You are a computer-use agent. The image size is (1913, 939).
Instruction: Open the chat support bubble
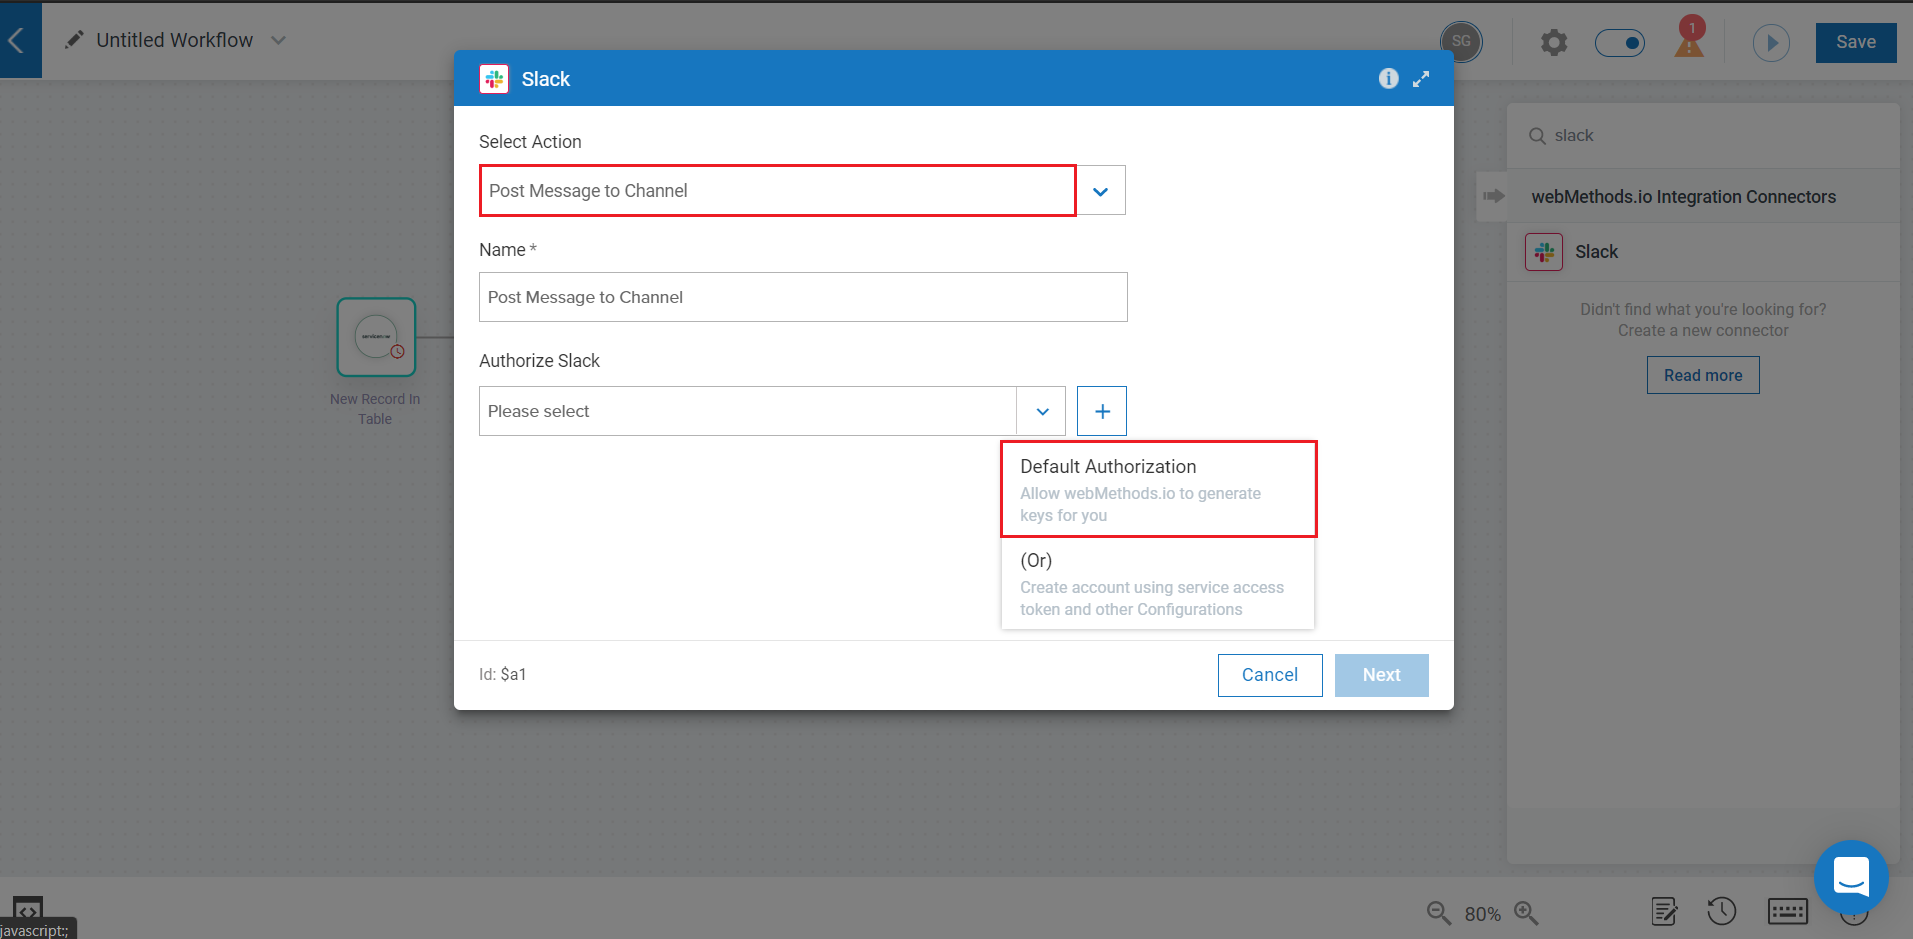(x=1851, y=877)
